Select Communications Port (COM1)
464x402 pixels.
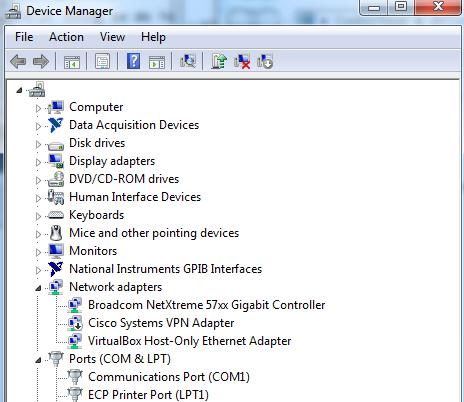[x=169, y=377]
